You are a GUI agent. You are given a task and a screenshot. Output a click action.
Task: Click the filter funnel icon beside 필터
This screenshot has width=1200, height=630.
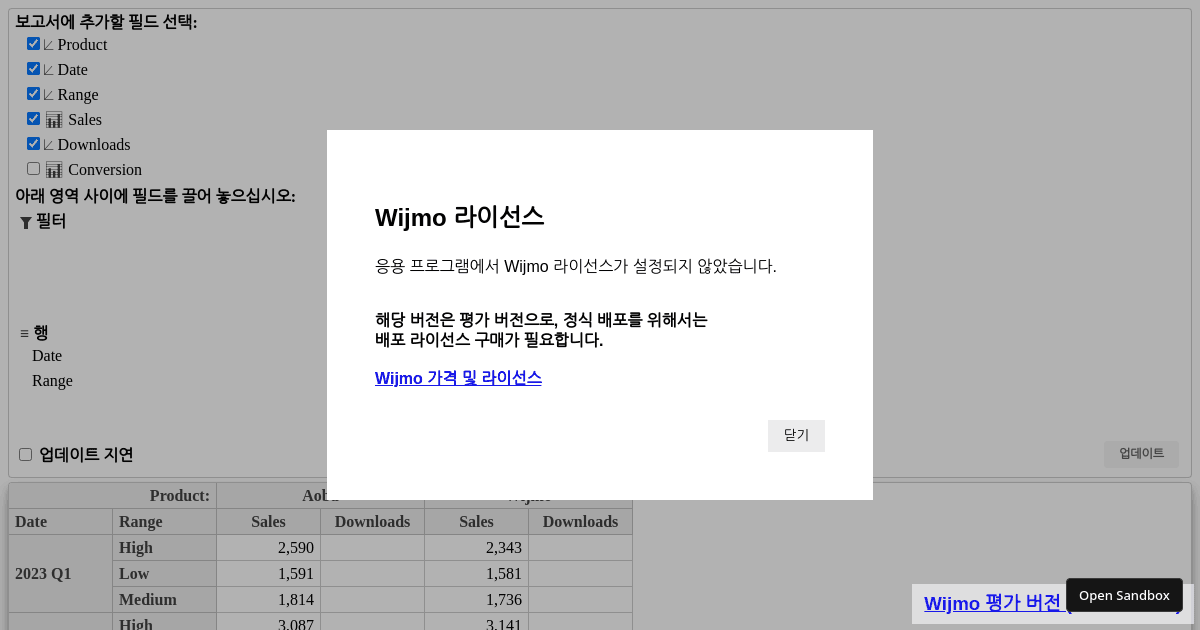coord(26,222)
